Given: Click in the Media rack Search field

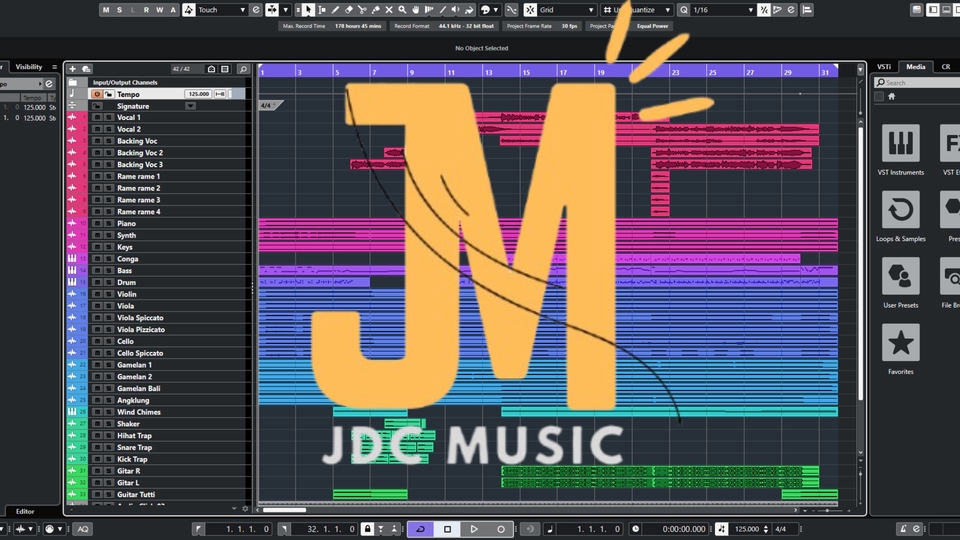Looking at the screenshot, I should coord(917,83).
